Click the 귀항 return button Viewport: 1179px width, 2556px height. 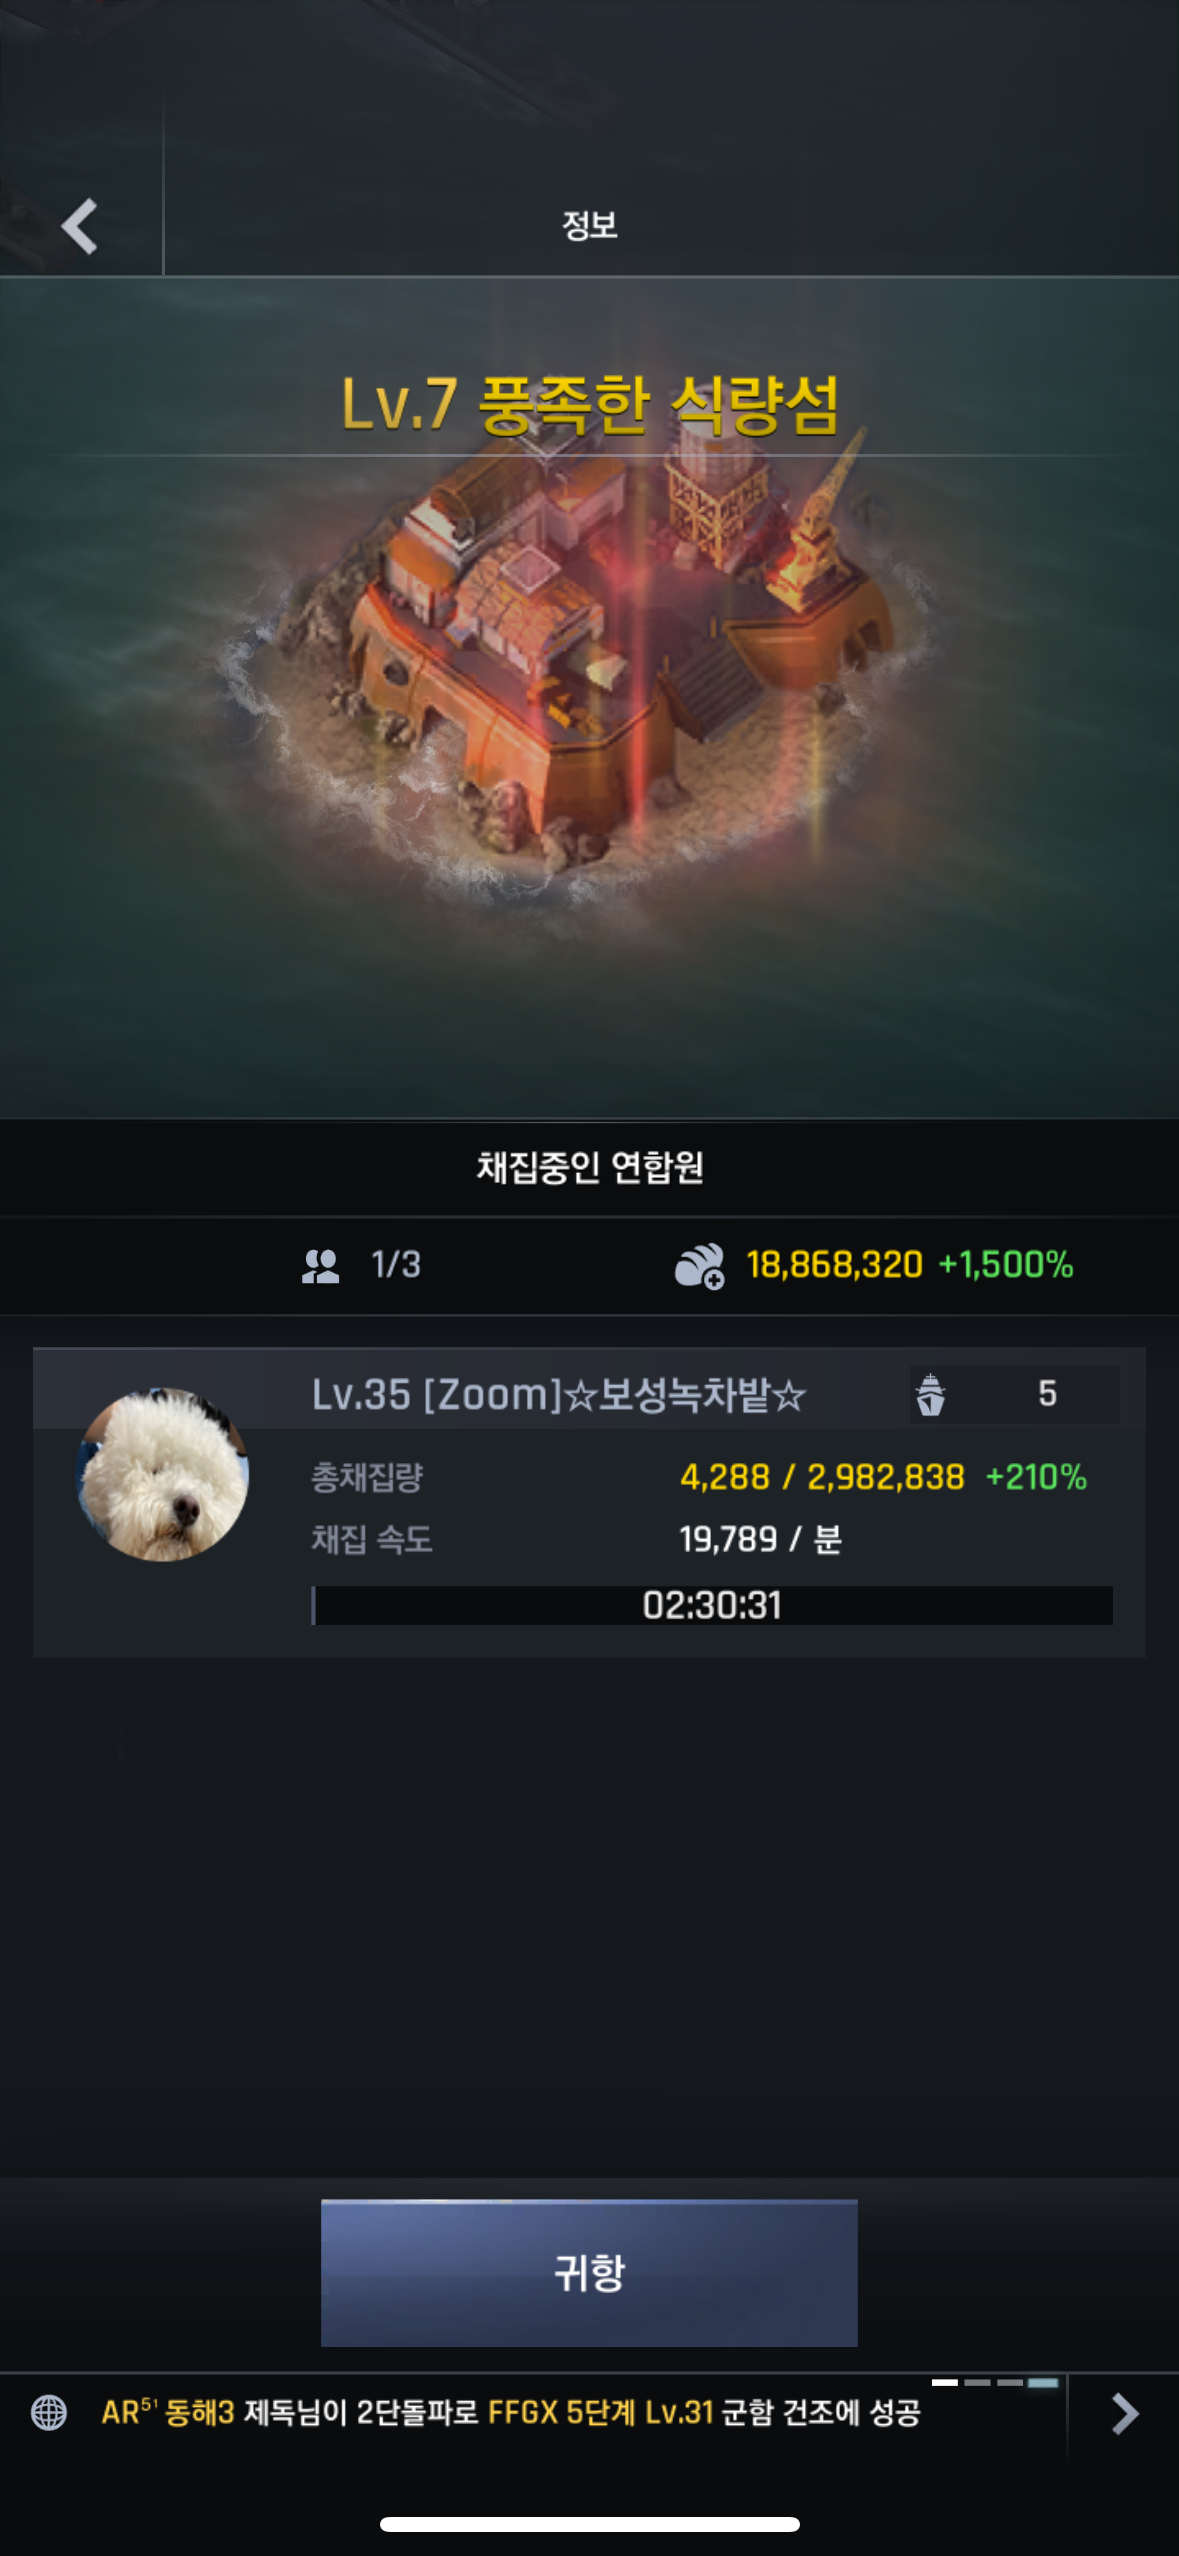(x=589, y=2272)
